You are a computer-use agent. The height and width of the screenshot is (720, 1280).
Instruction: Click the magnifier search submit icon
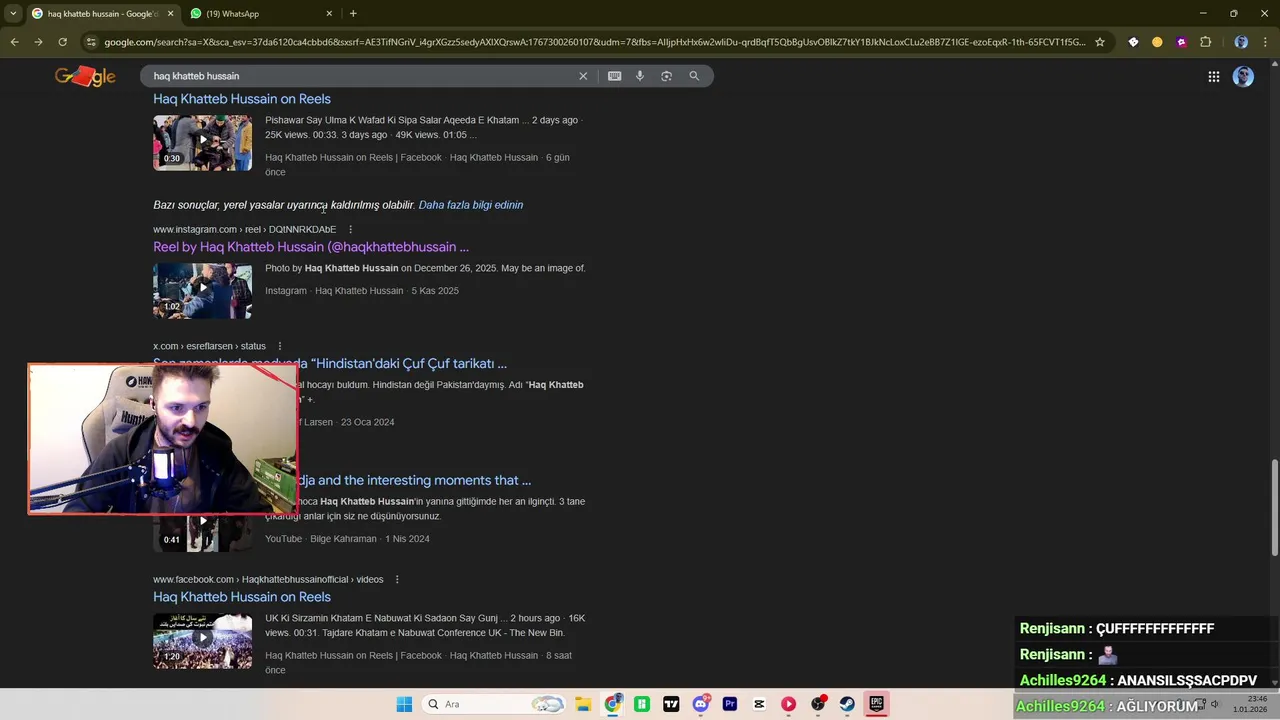coord(694,76)
